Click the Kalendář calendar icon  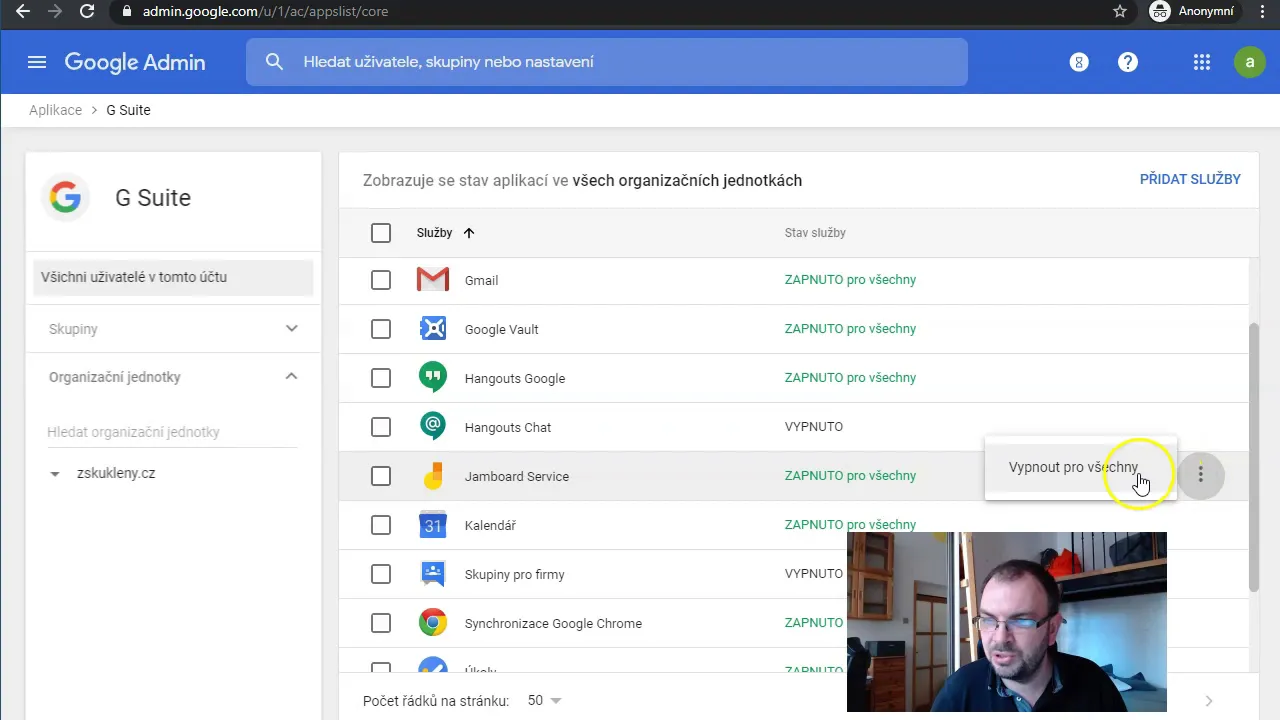433,525
